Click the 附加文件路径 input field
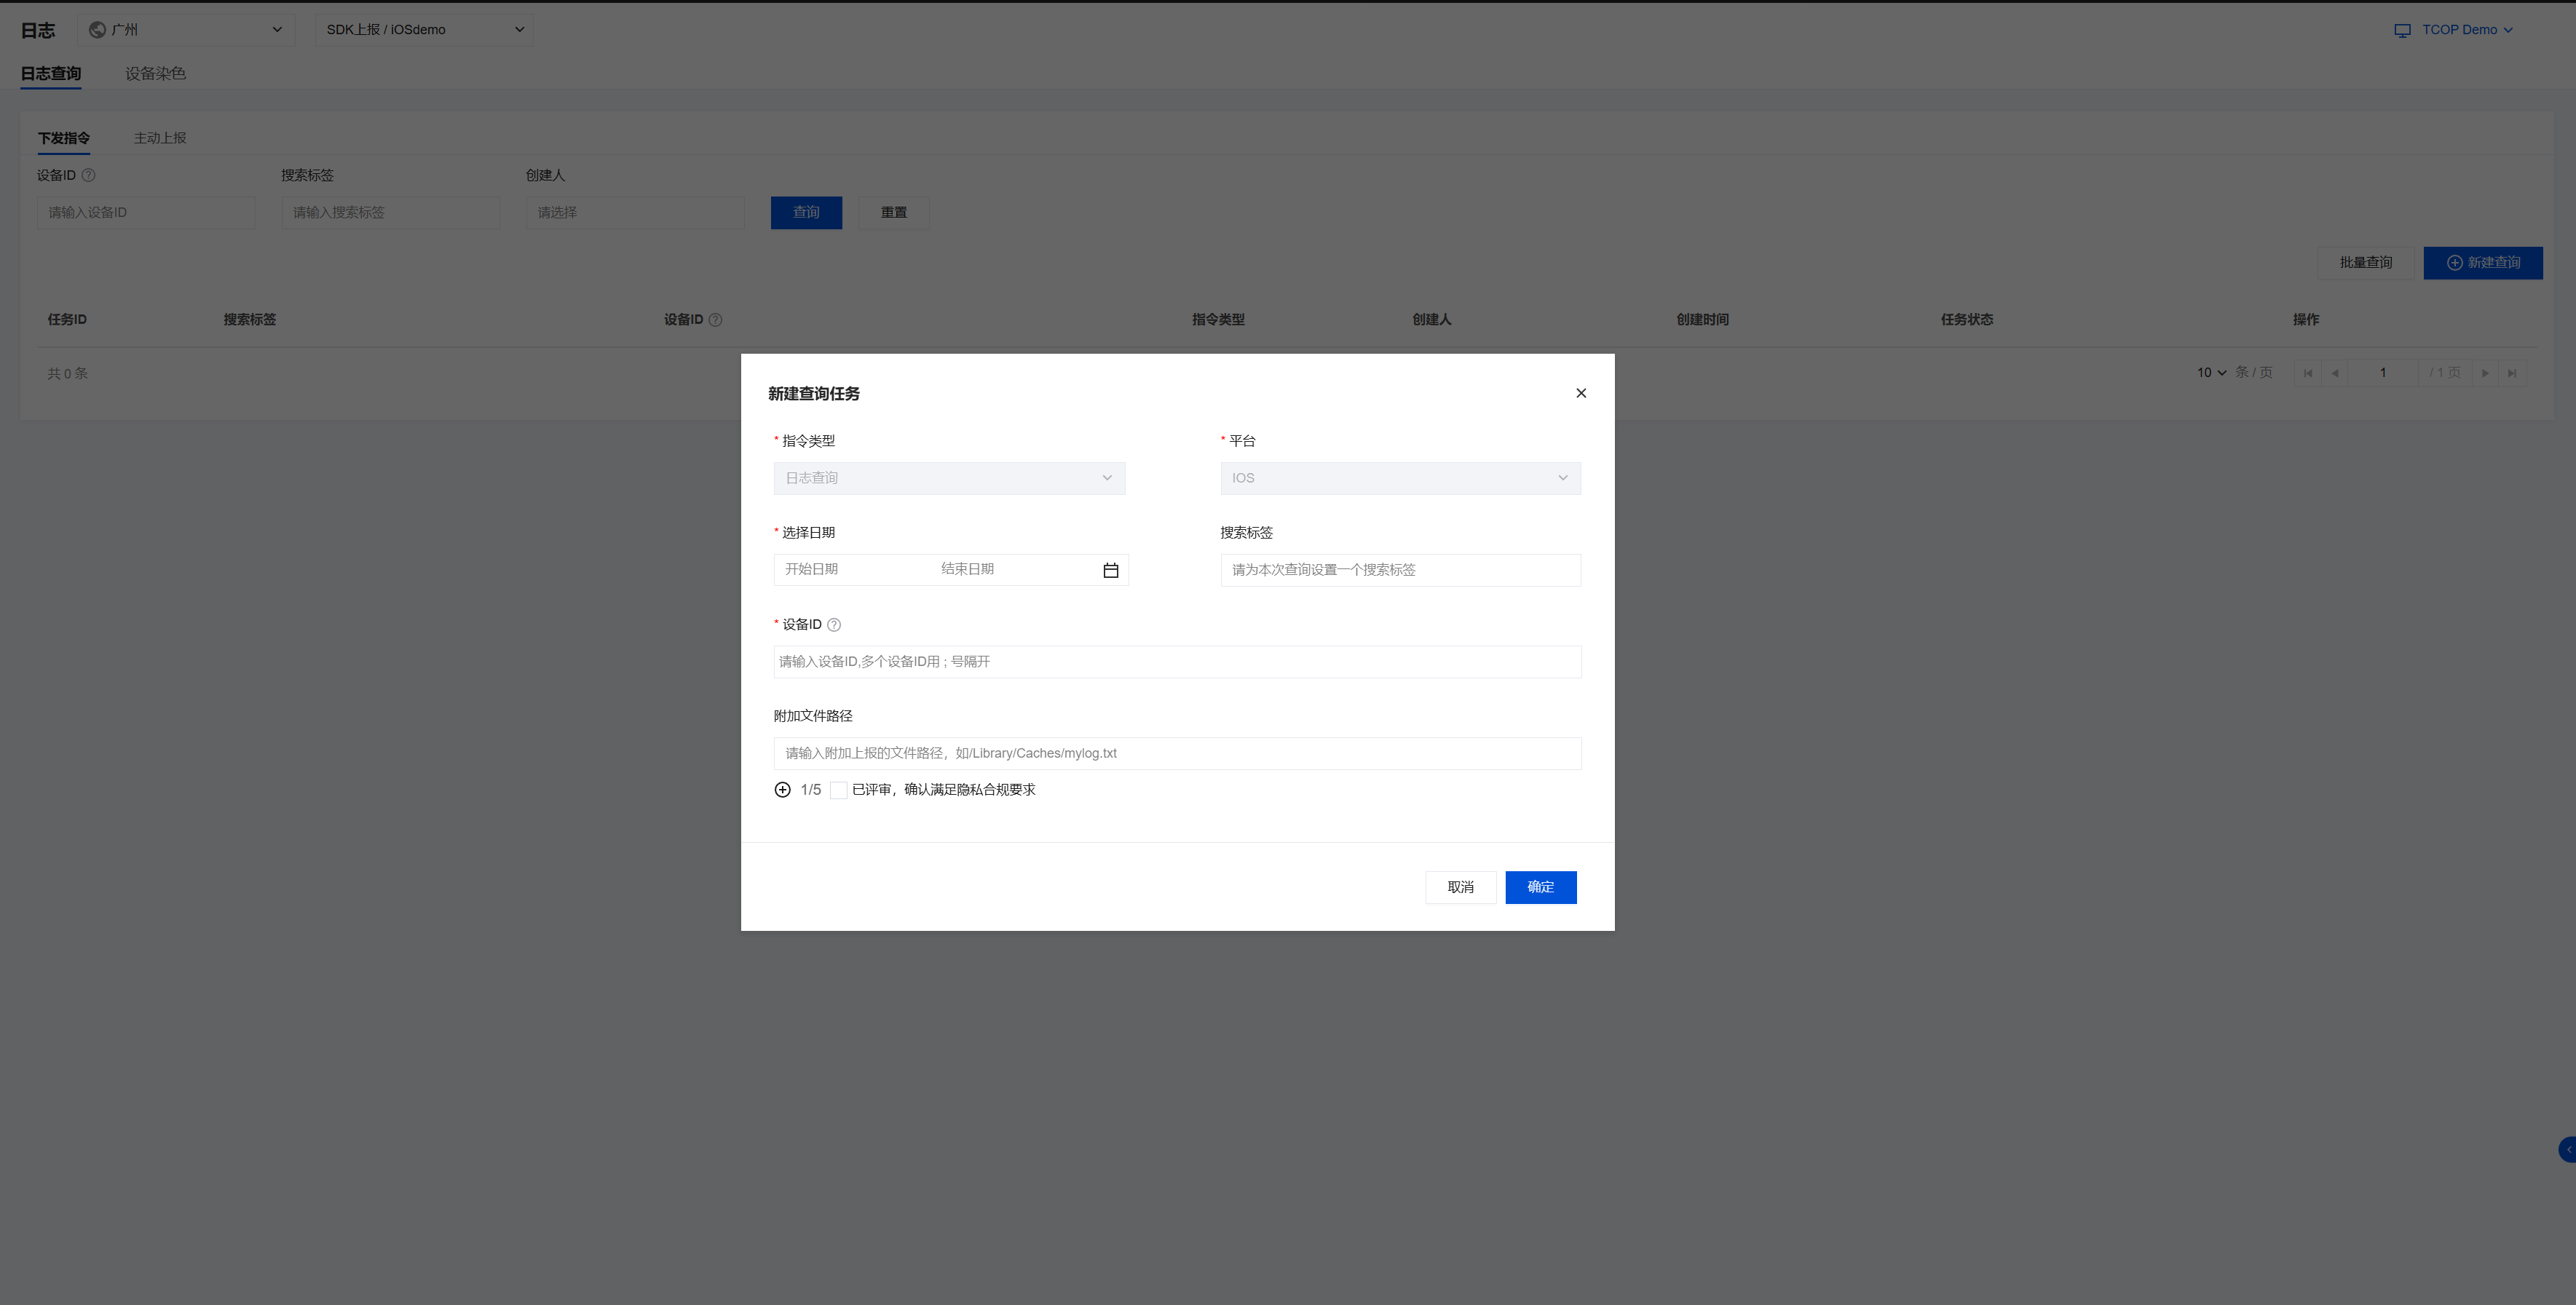 point(1177,753)
